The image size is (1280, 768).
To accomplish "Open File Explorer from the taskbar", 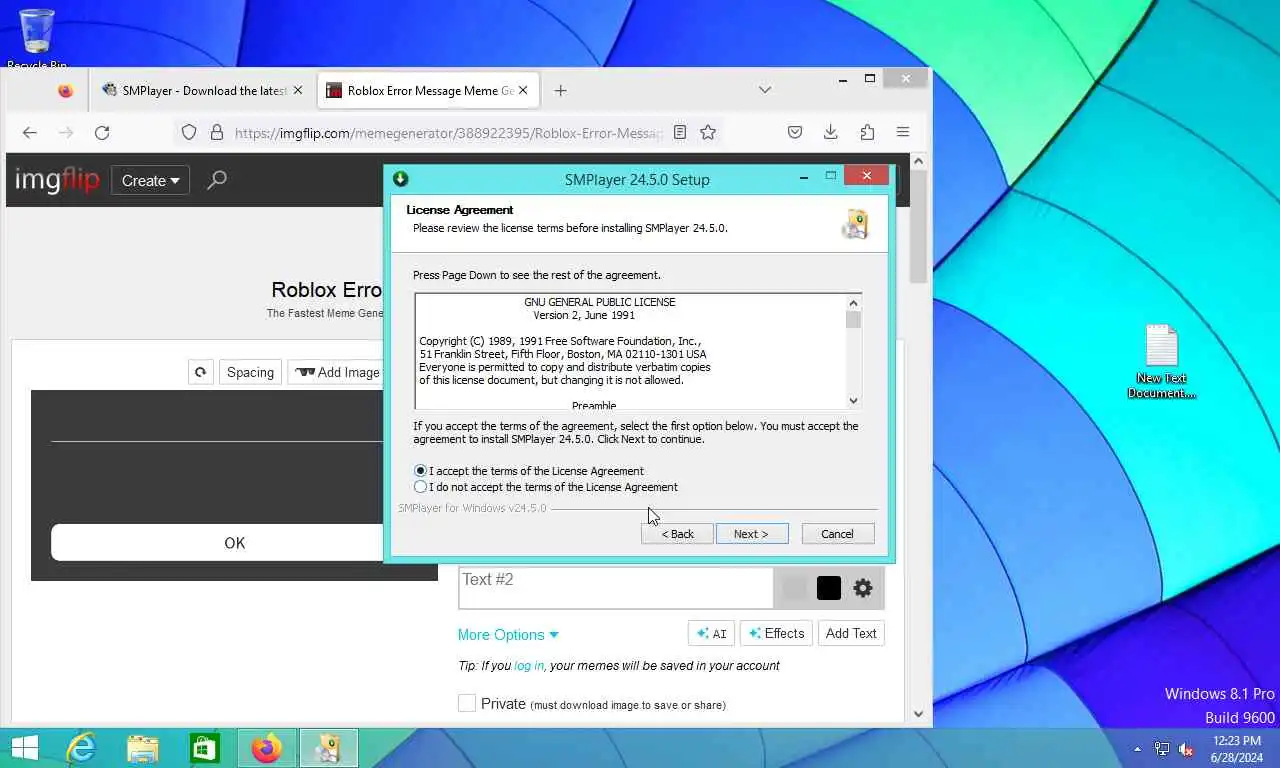I will (143, 748).
